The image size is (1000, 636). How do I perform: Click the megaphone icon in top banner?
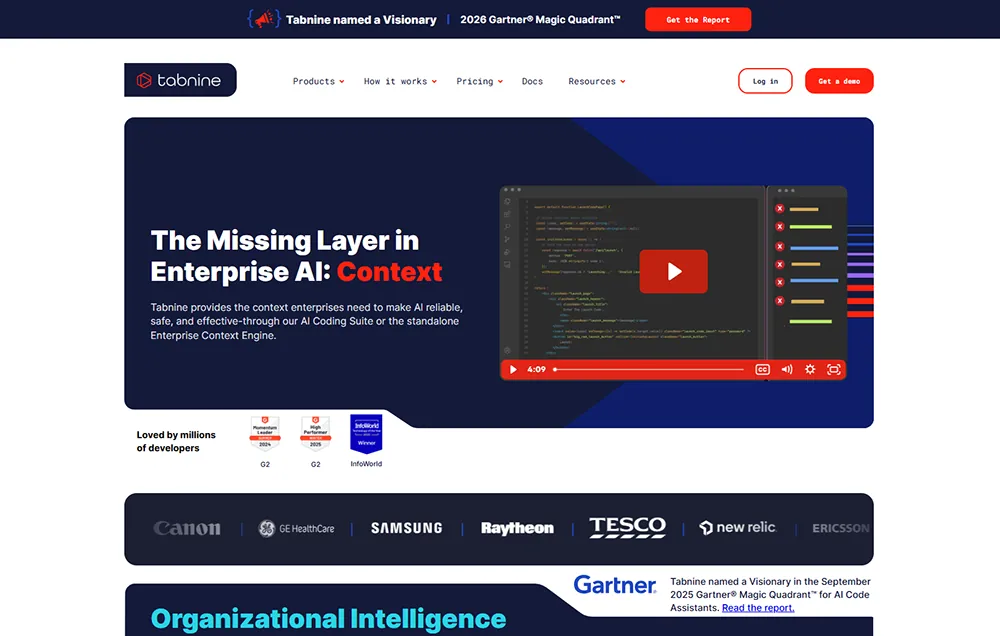click(264, 19)
